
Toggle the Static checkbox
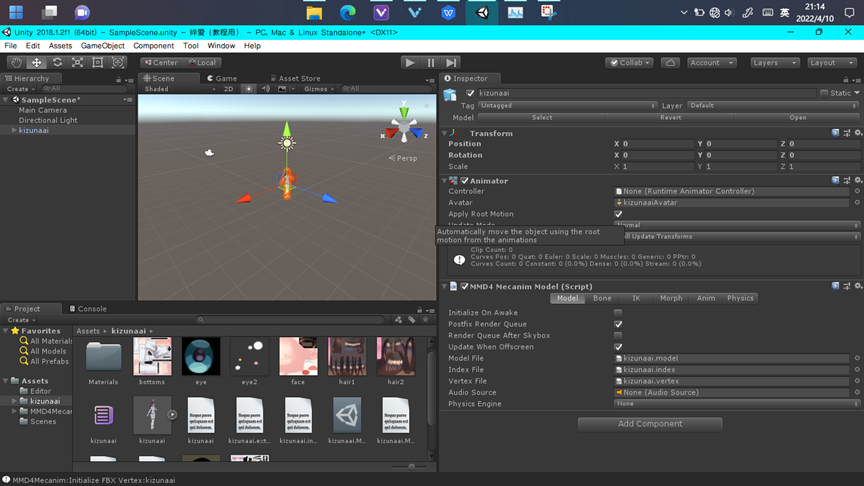pos(824,93)
